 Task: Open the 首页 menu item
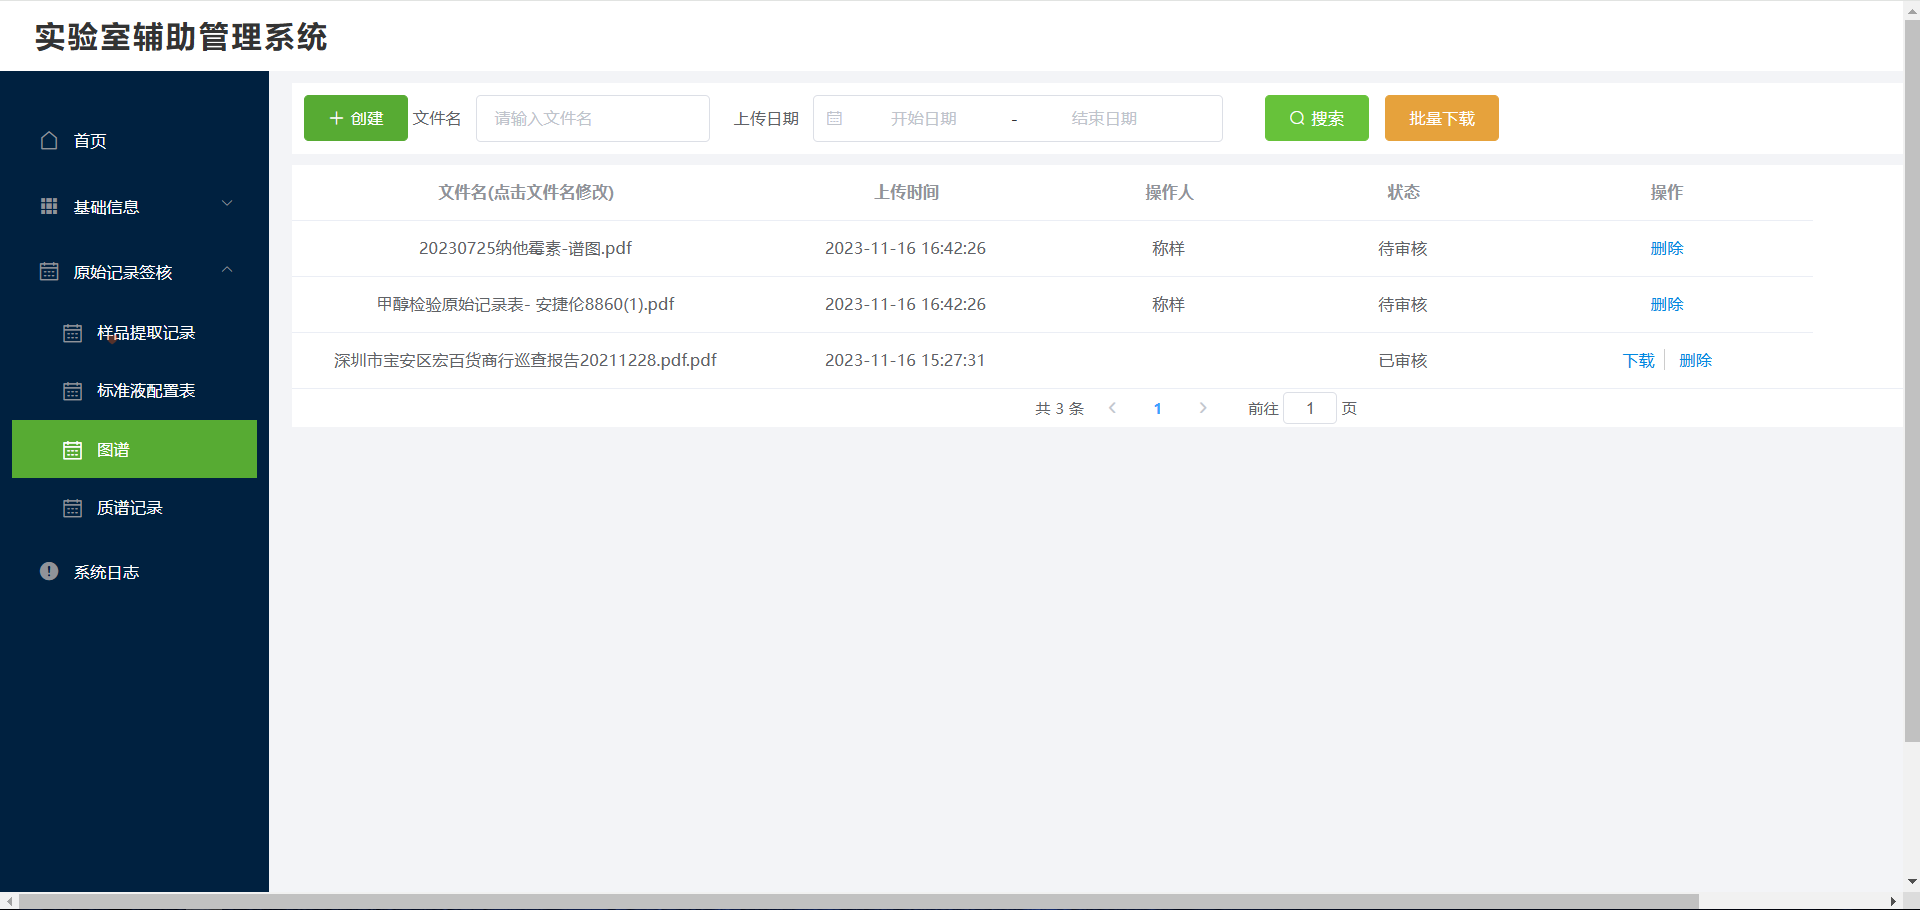134,141
